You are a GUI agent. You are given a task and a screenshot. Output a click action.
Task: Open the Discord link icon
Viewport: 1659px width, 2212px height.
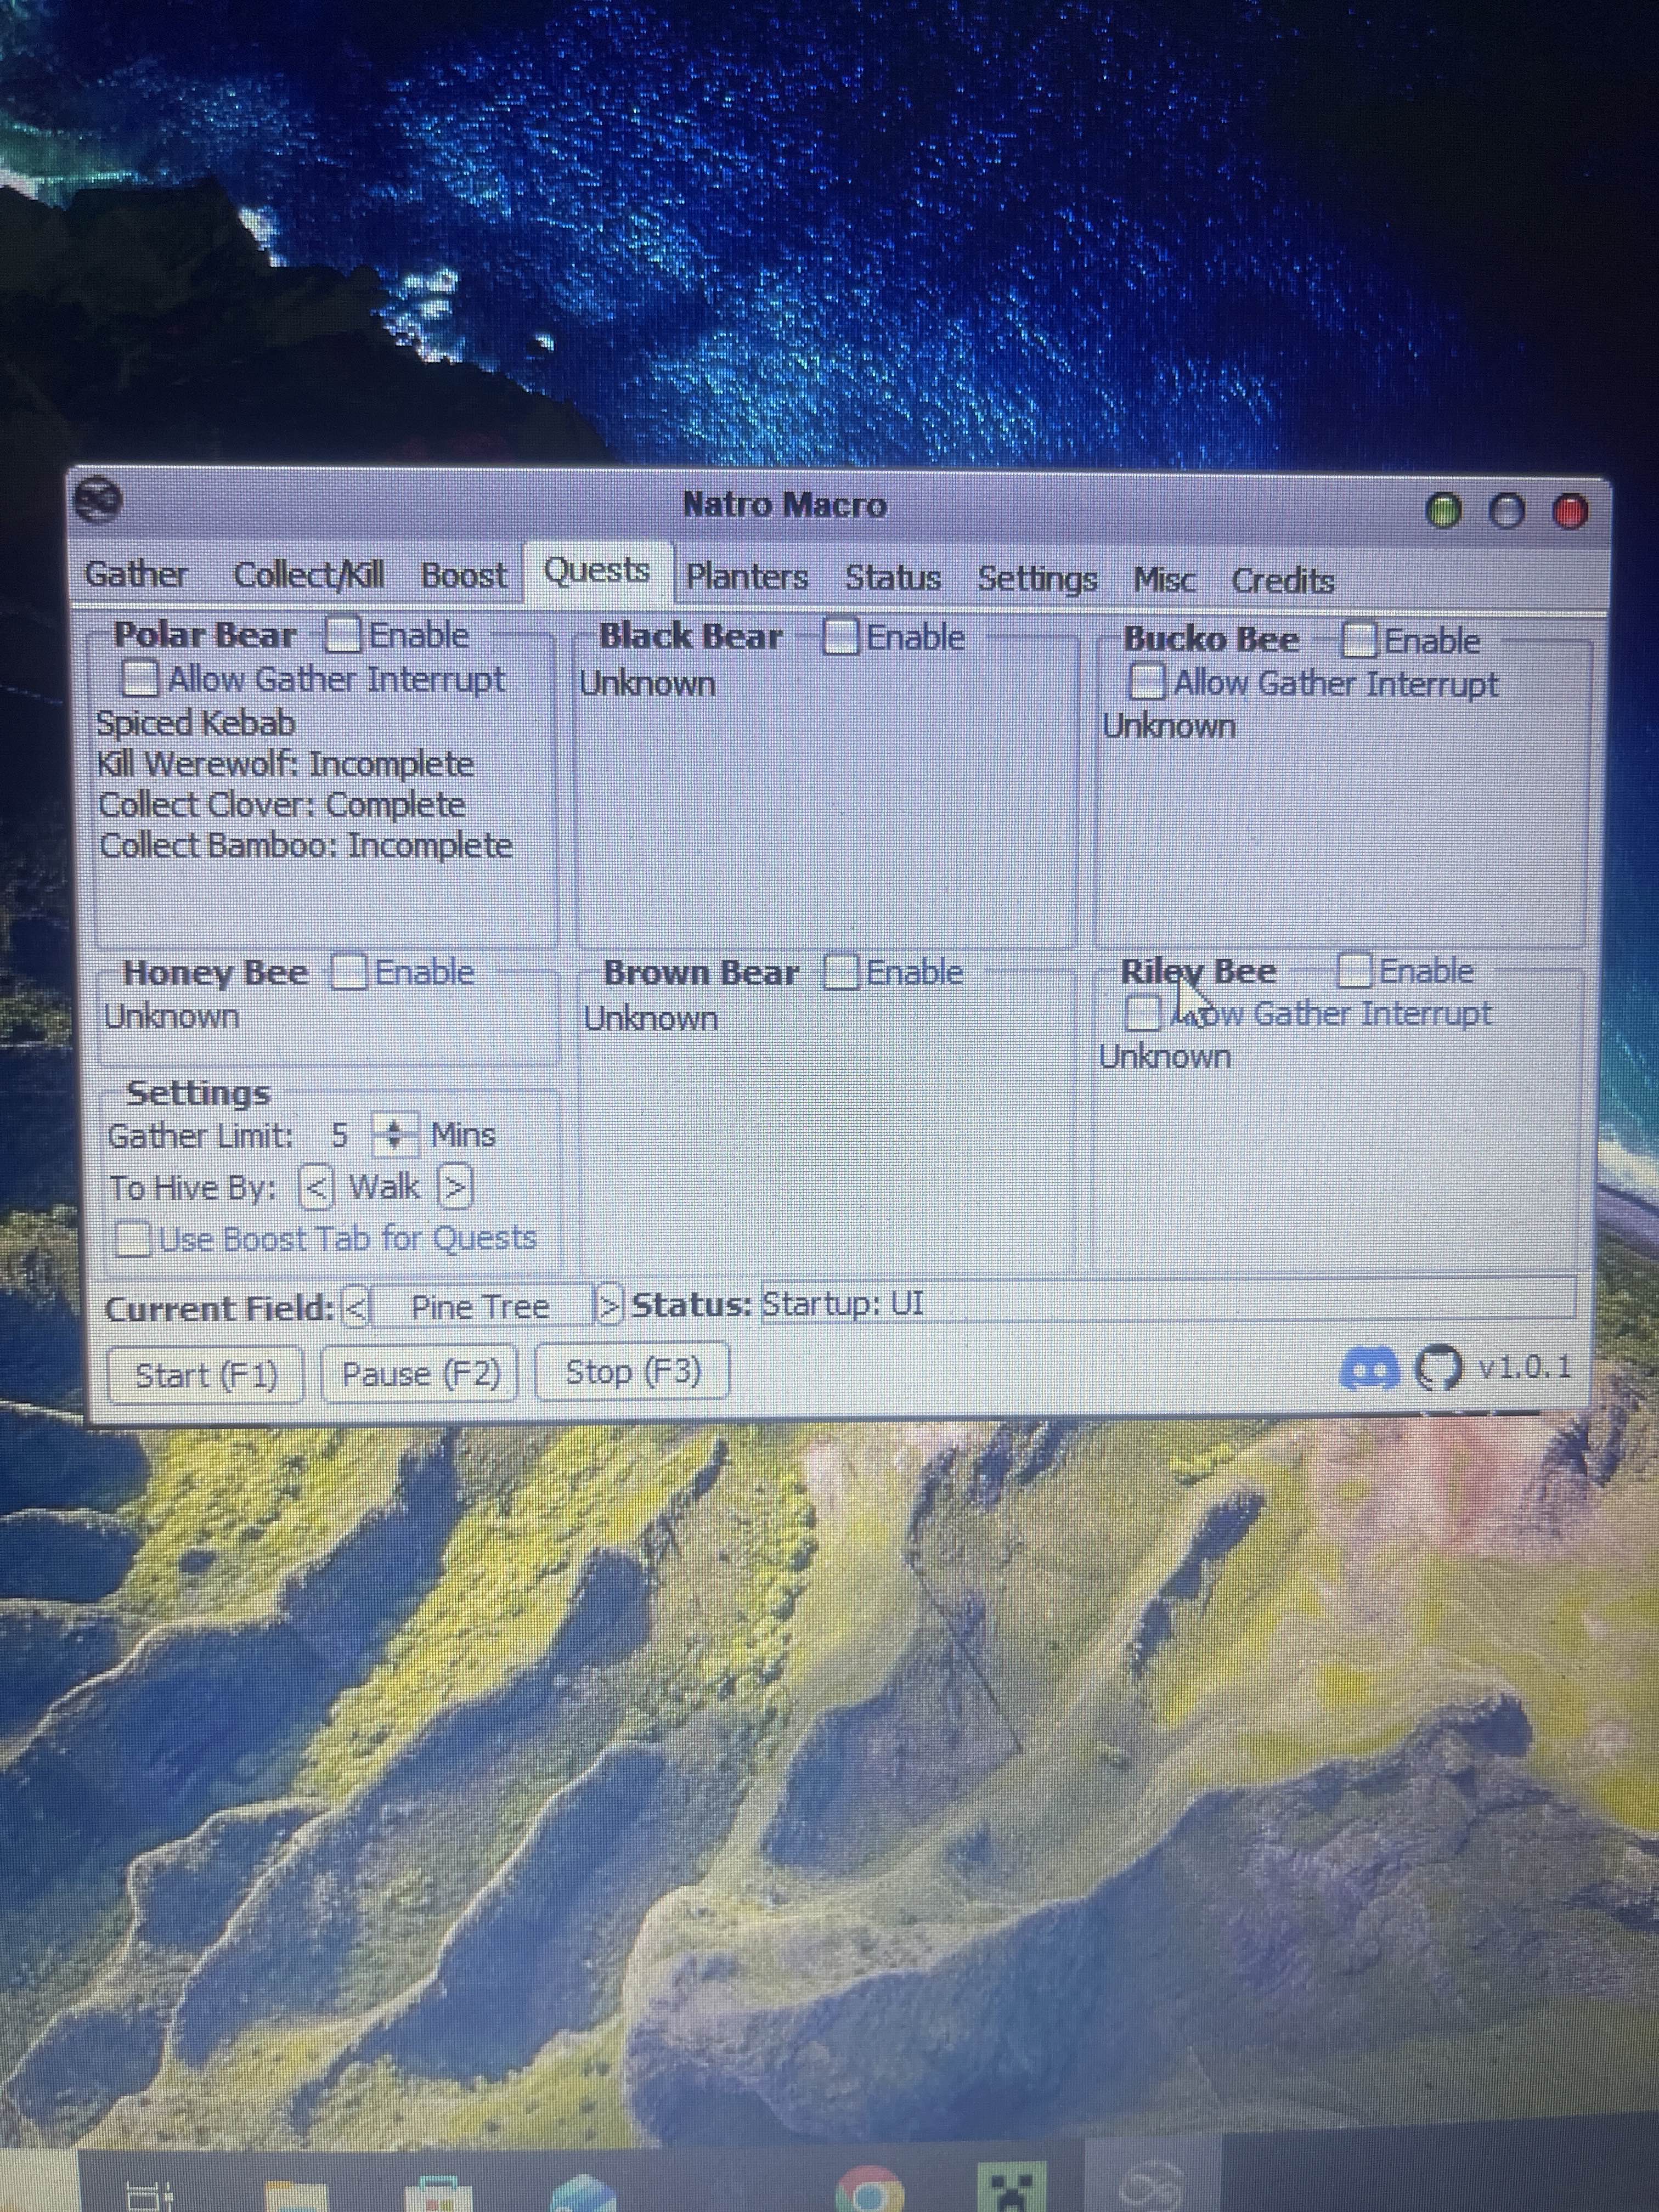click(1370, 1370)
